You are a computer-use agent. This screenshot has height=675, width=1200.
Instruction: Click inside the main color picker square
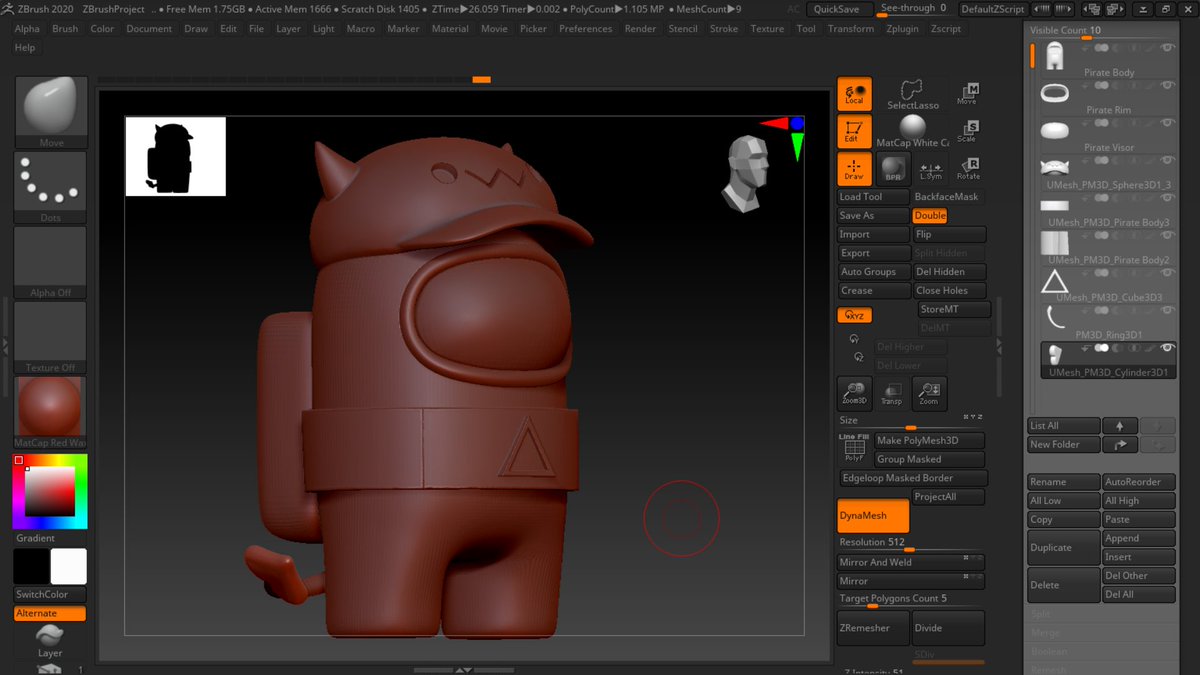(50, 491)
